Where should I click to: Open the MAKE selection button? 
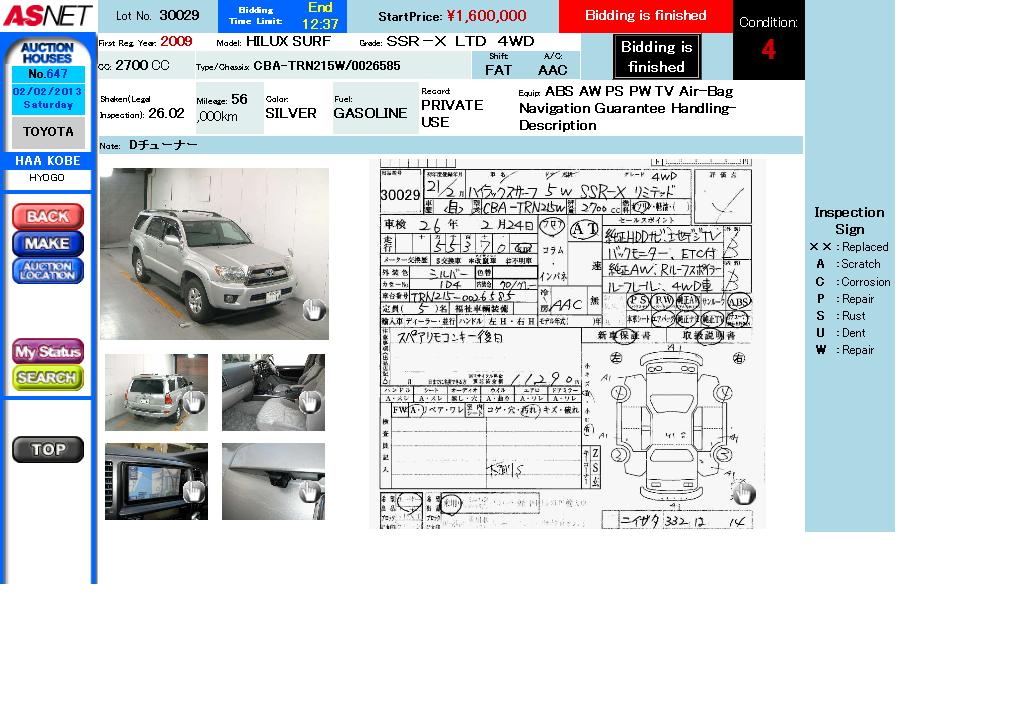pyautogui.click(x=47, y=243)
